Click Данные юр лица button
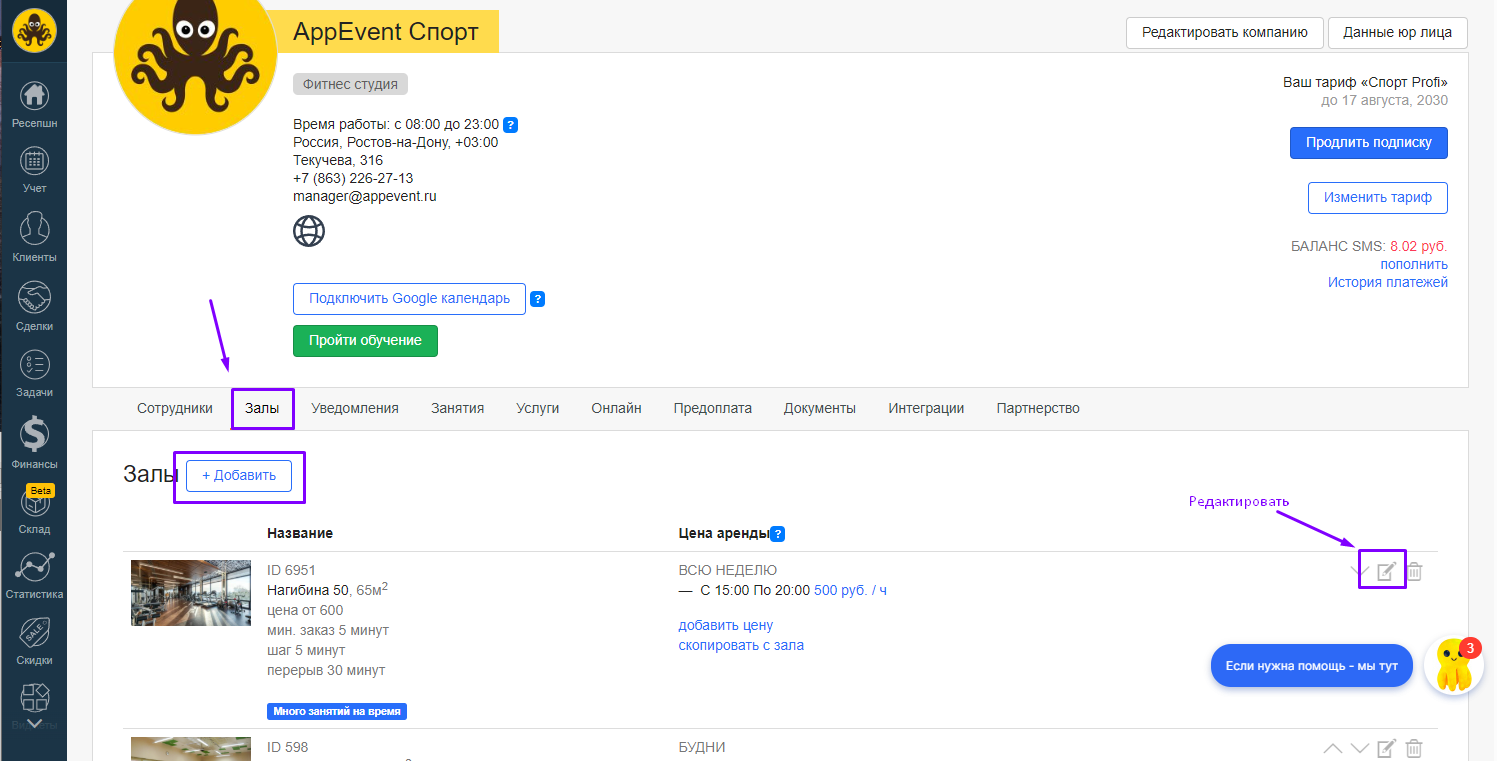1497x761 pixels. click(x=1398, y=32)
